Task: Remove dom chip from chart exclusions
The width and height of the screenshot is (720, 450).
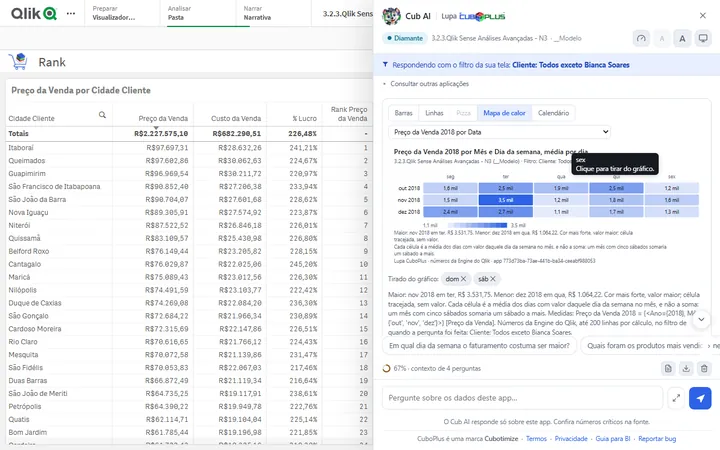Action: 463,279
